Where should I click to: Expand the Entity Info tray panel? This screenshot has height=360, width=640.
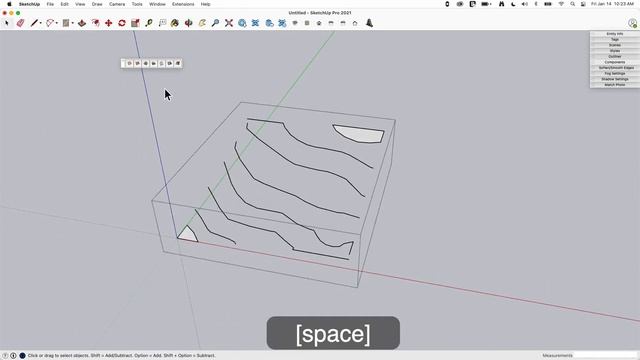(615, 34)
